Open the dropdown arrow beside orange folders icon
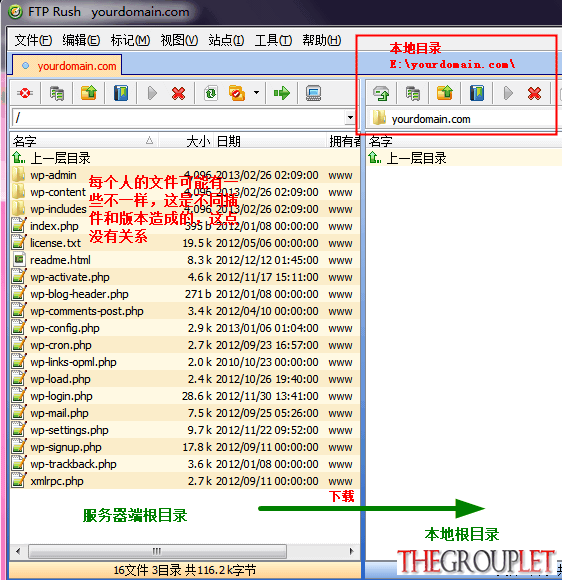The height and width of the screenshot is (580, 562). click(x=256, y=93)
